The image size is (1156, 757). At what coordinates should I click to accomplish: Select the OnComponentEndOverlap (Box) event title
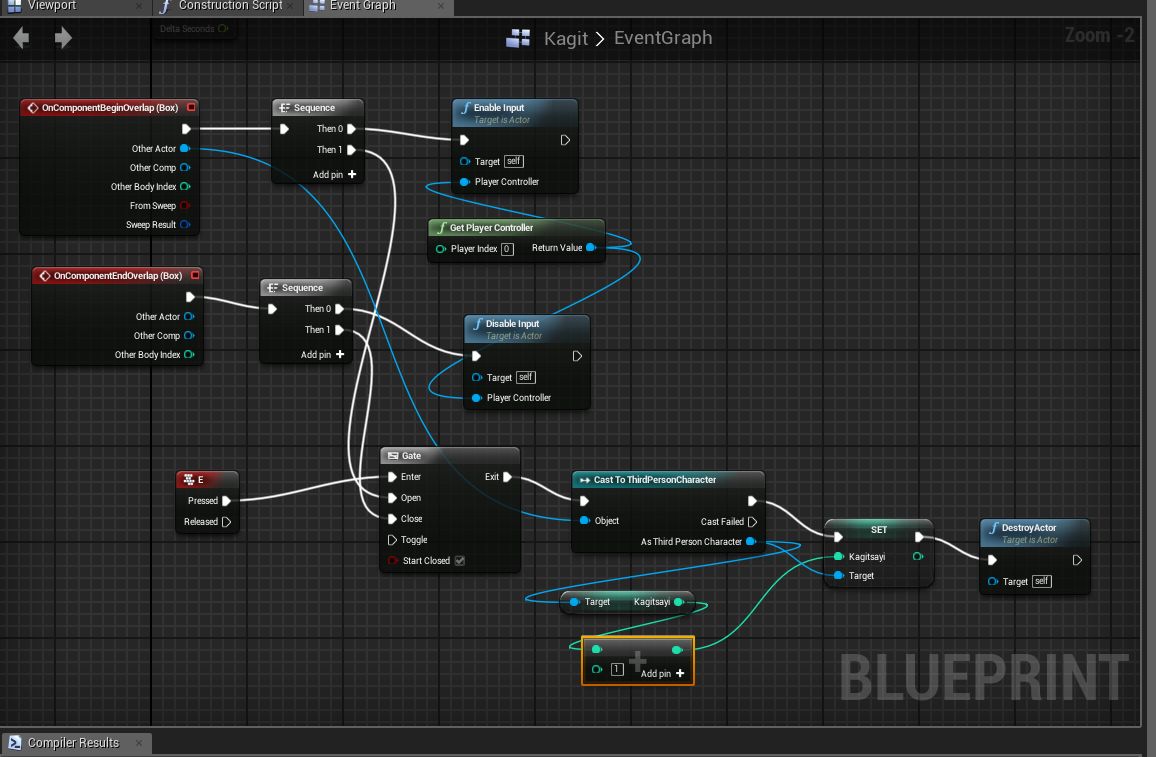(118, 276)
